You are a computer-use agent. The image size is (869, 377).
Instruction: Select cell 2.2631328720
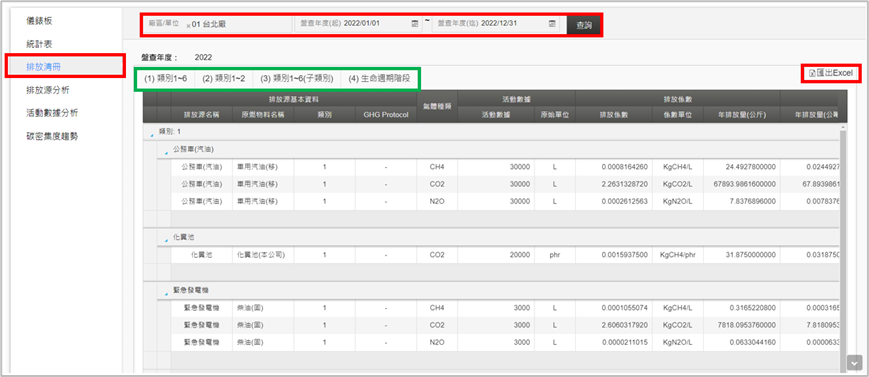coord(625,184)
